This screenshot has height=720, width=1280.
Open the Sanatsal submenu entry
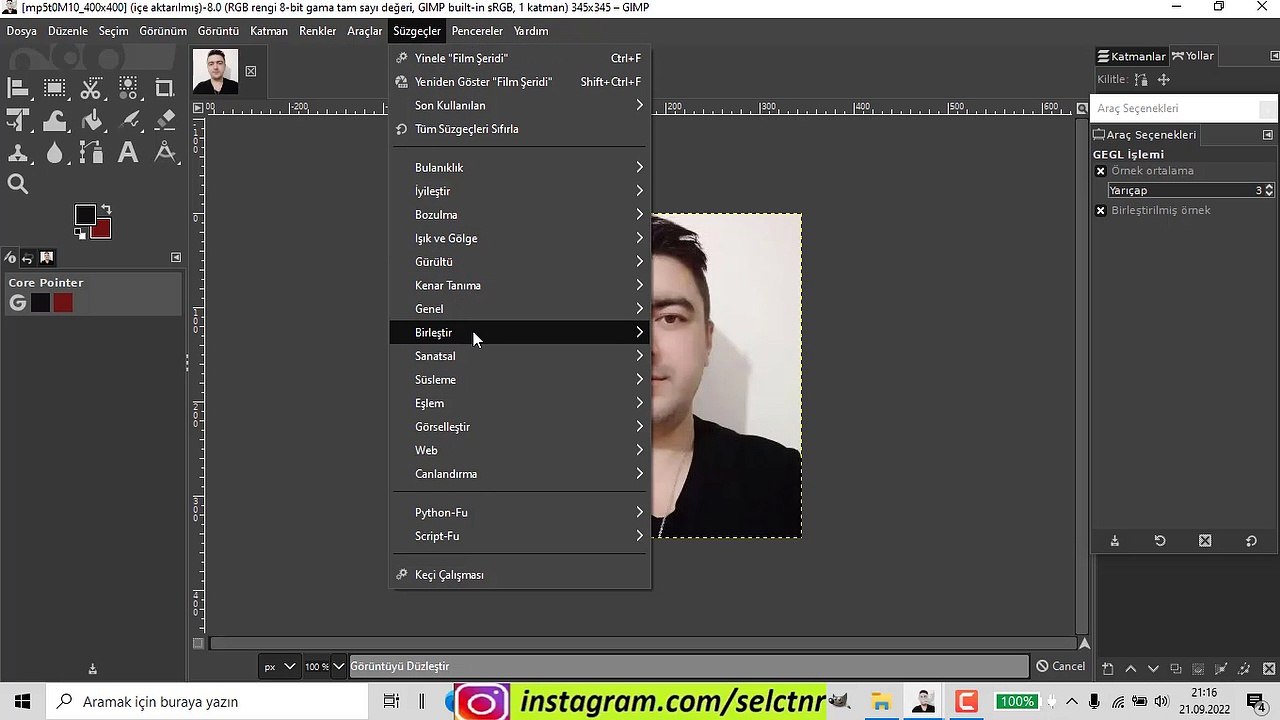(x=520, y=356)
